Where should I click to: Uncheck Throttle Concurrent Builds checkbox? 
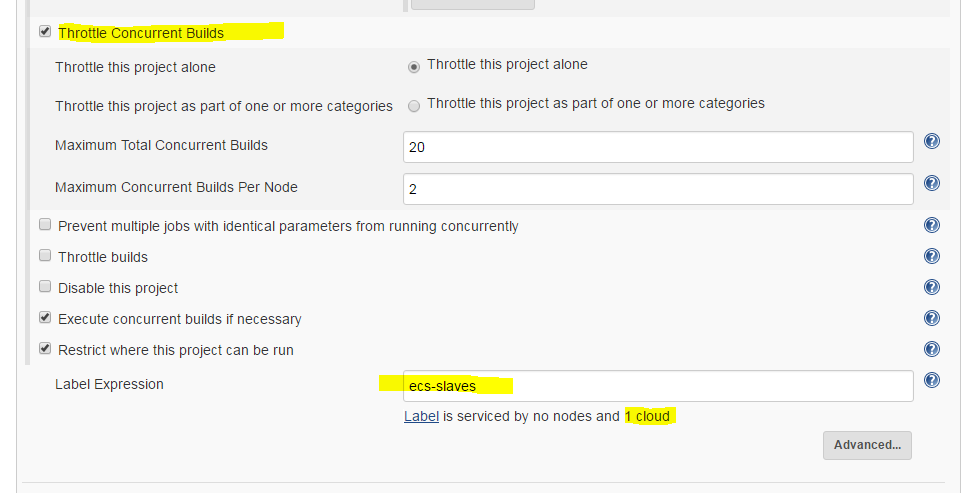[45, 32]
